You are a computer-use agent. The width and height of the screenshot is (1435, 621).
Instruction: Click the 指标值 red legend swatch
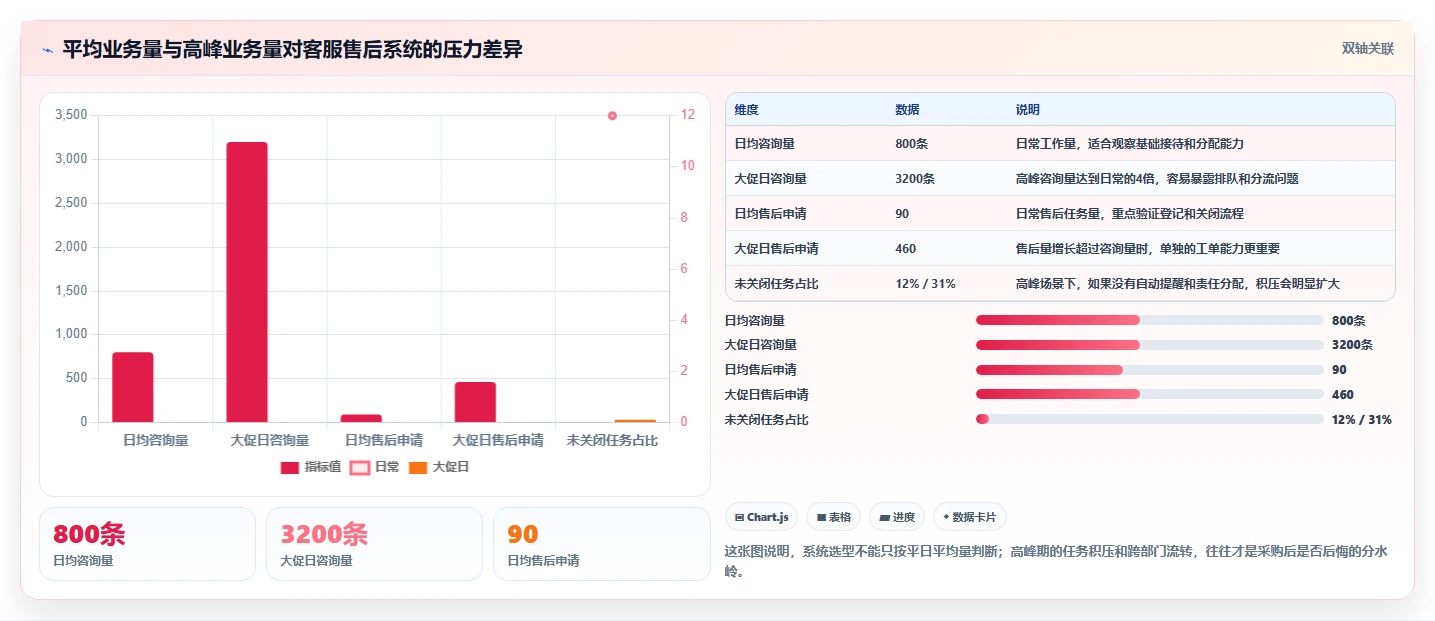(x=290, y=467)
